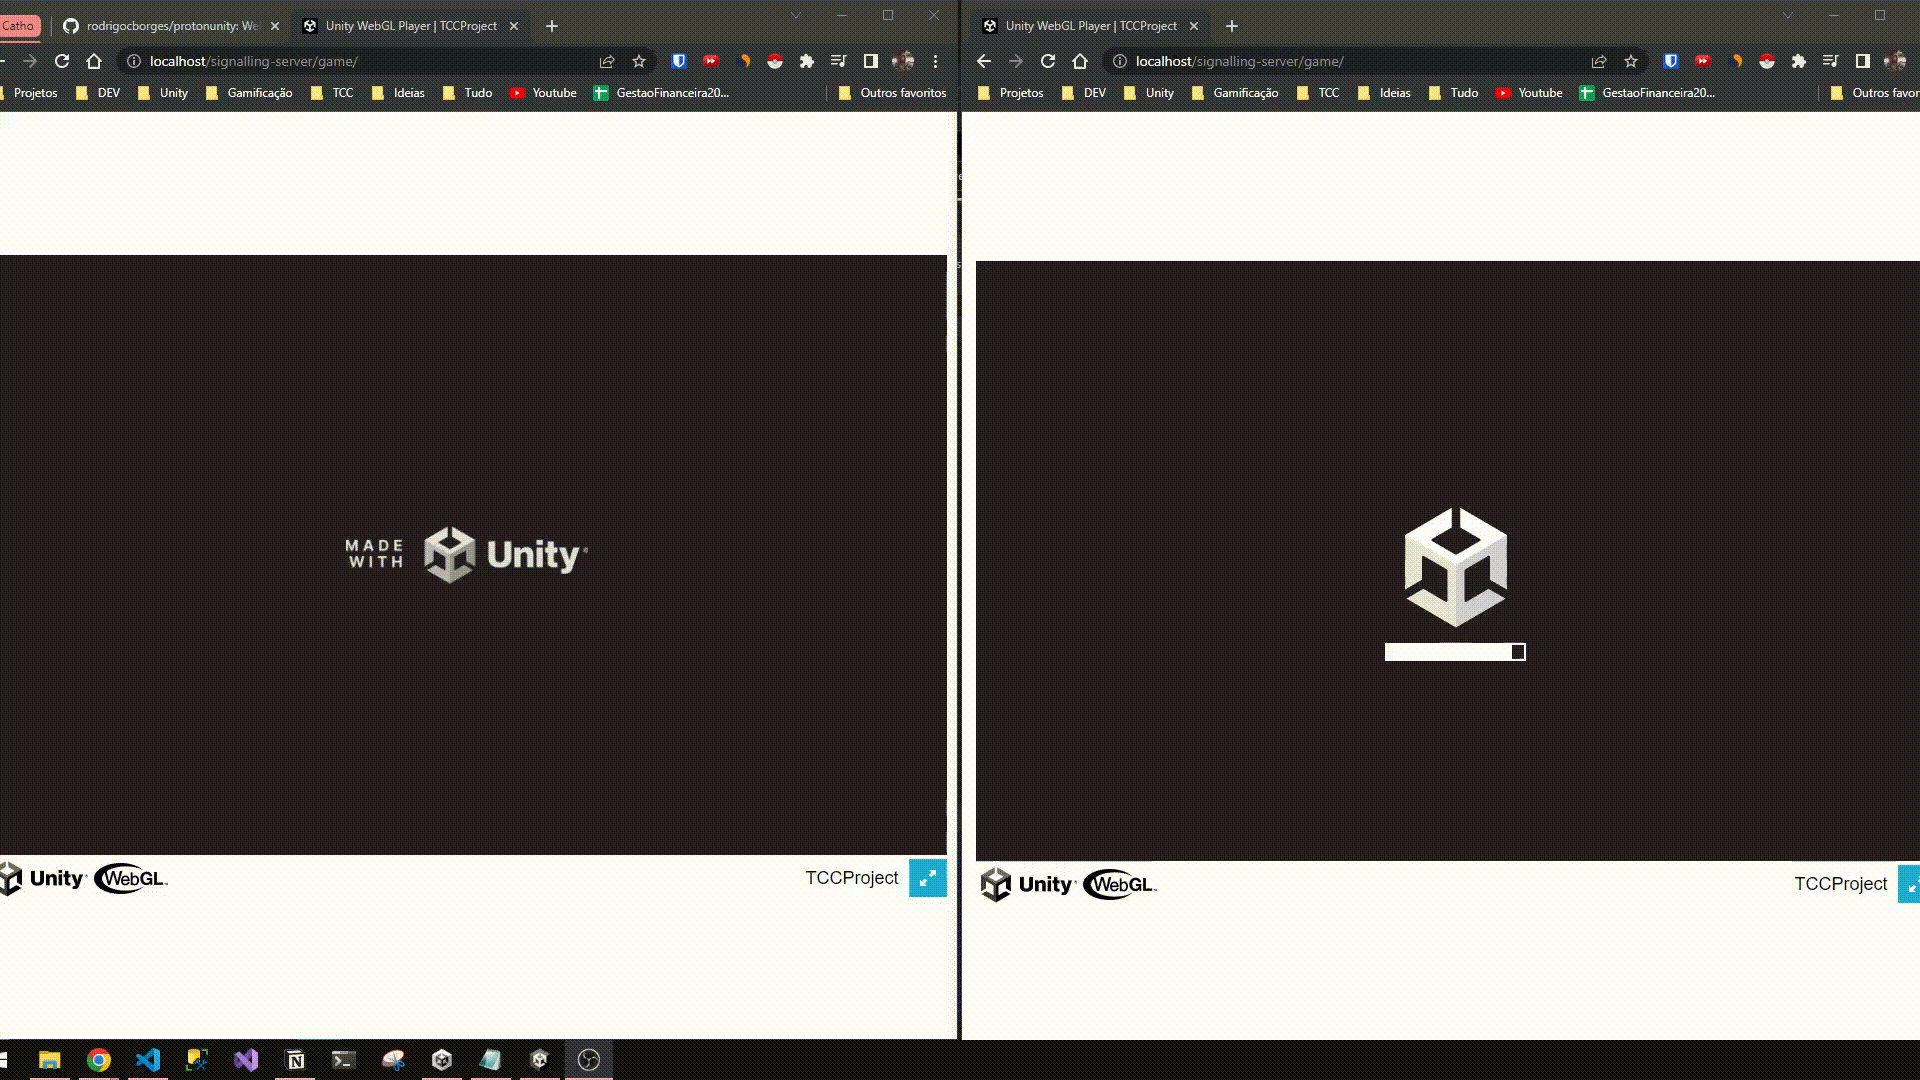This screenshot has width=1920, height=1080.
Task: Open new tab in right browser window
Action: click(x=1232, y=26)
